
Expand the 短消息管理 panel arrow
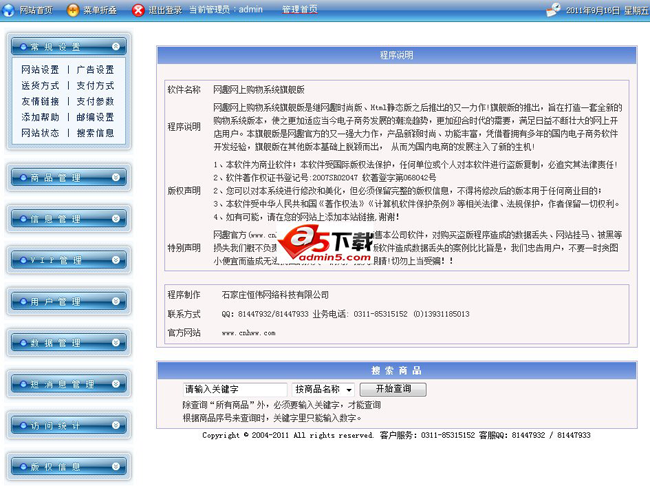coord(116,384)
